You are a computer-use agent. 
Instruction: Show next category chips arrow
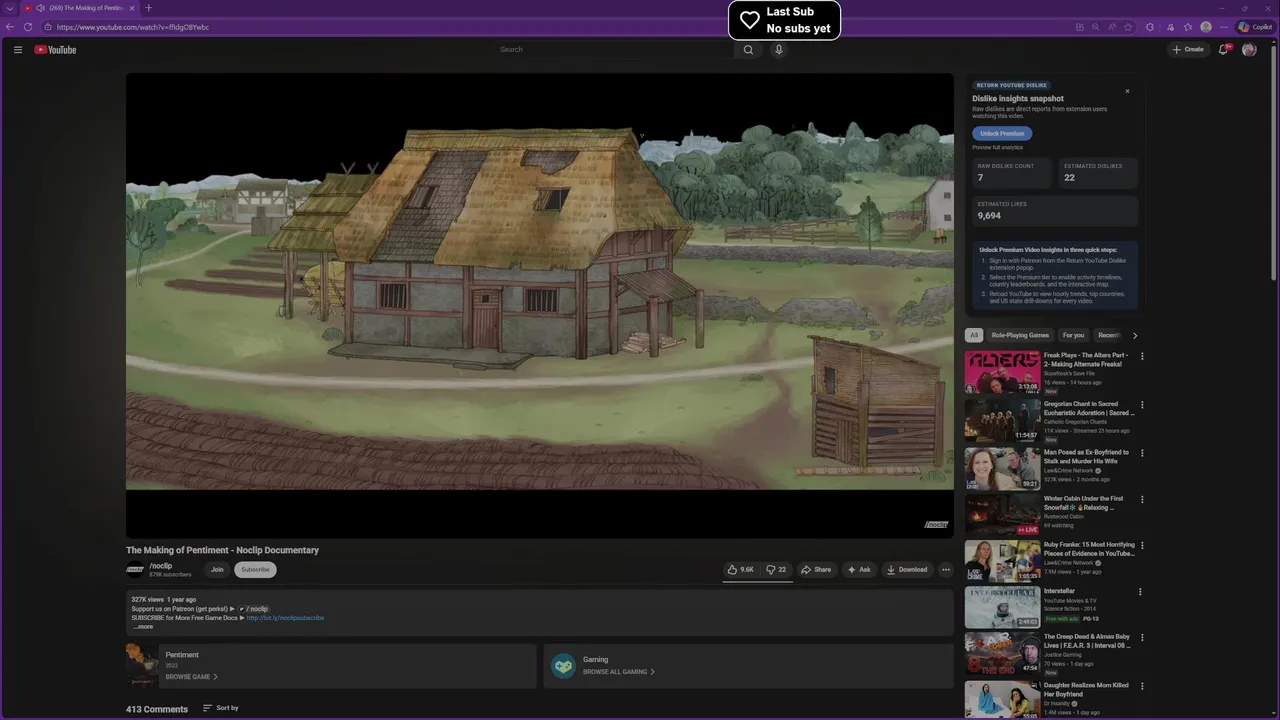click(x=1134, y=335)
